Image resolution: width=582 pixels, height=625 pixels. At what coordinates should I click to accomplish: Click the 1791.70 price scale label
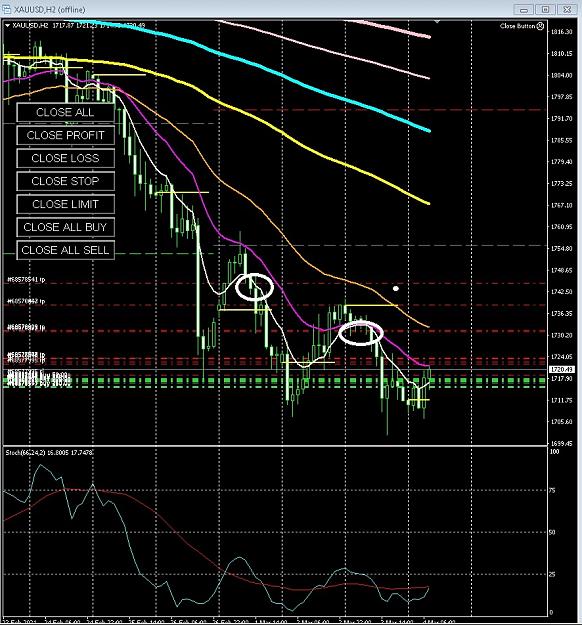[x=561, y=118]
